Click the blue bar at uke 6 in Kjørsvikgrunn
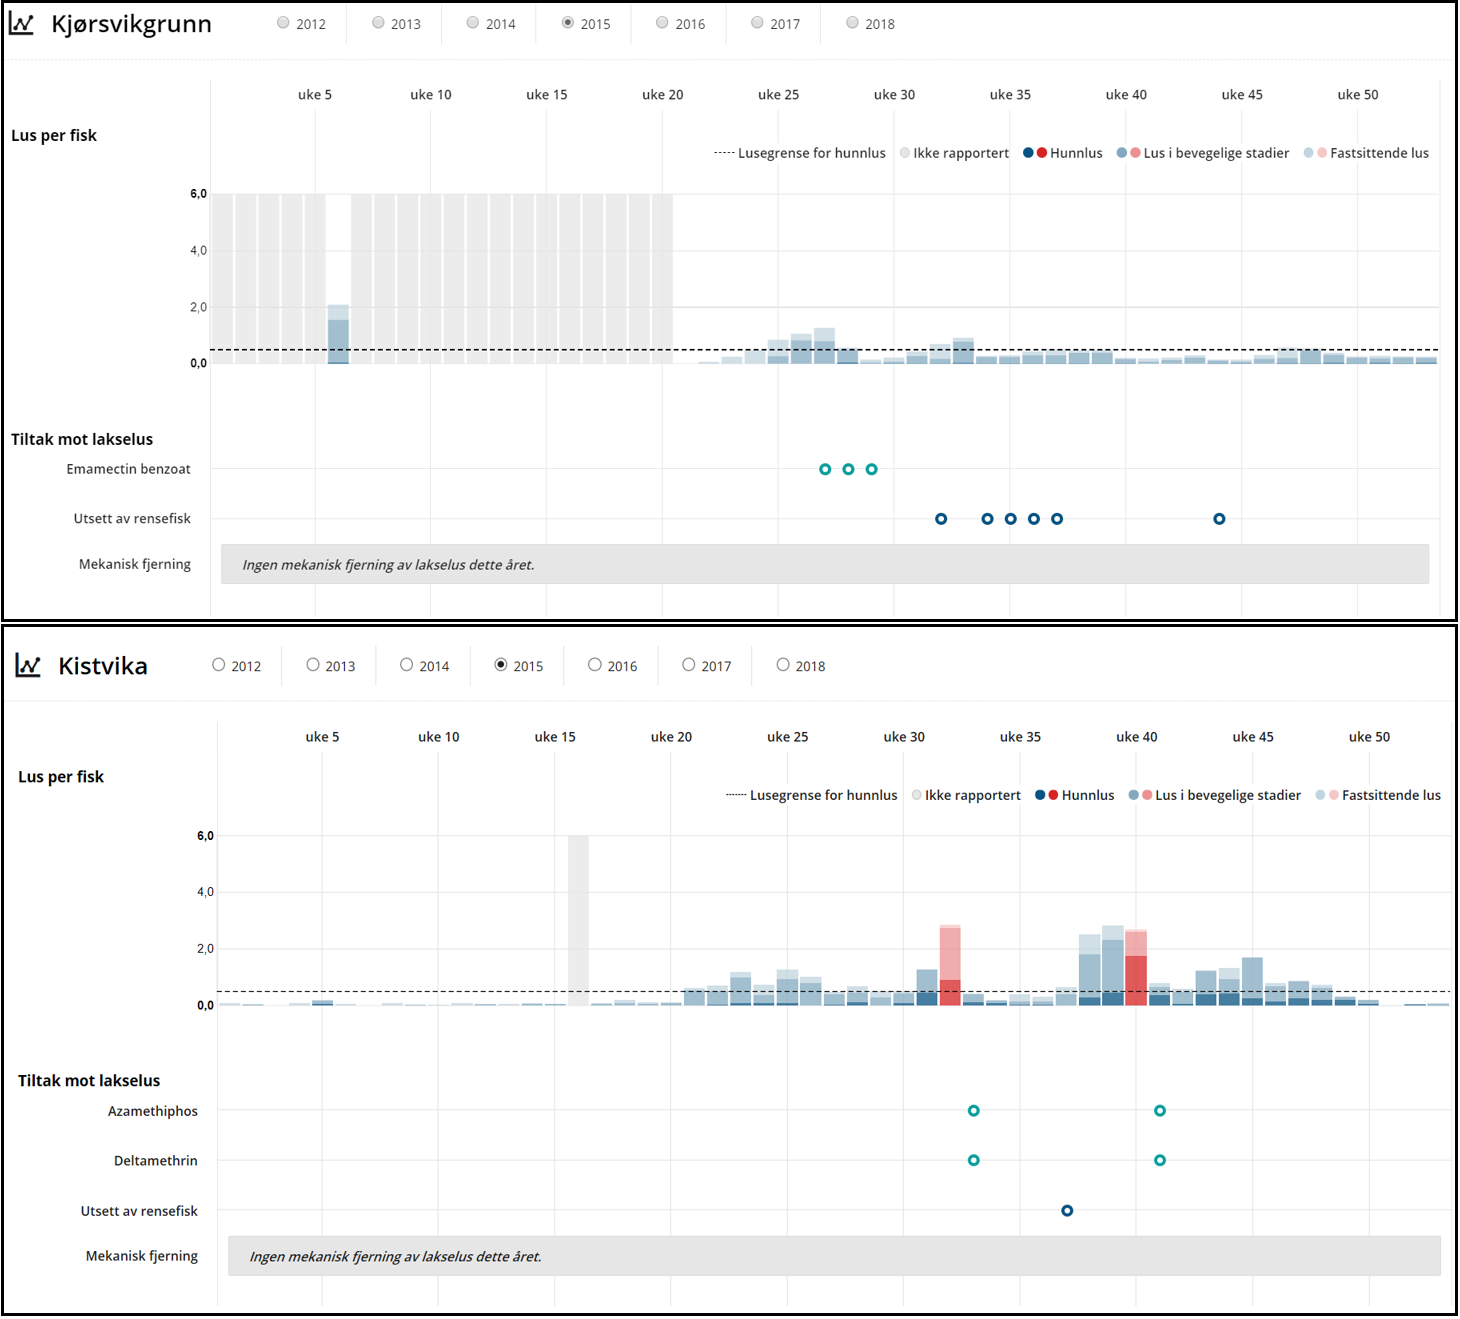 pos(338,338)
